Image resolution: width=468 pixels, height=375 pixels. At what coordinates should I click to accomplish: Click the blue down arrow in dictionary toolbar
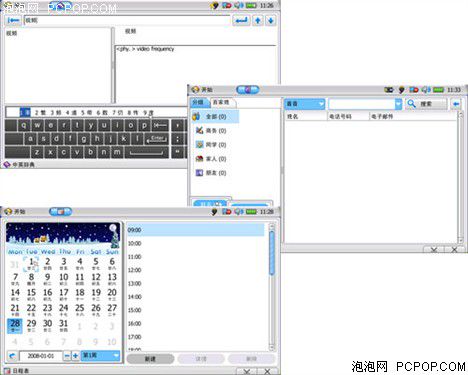(x=271, y=20)
